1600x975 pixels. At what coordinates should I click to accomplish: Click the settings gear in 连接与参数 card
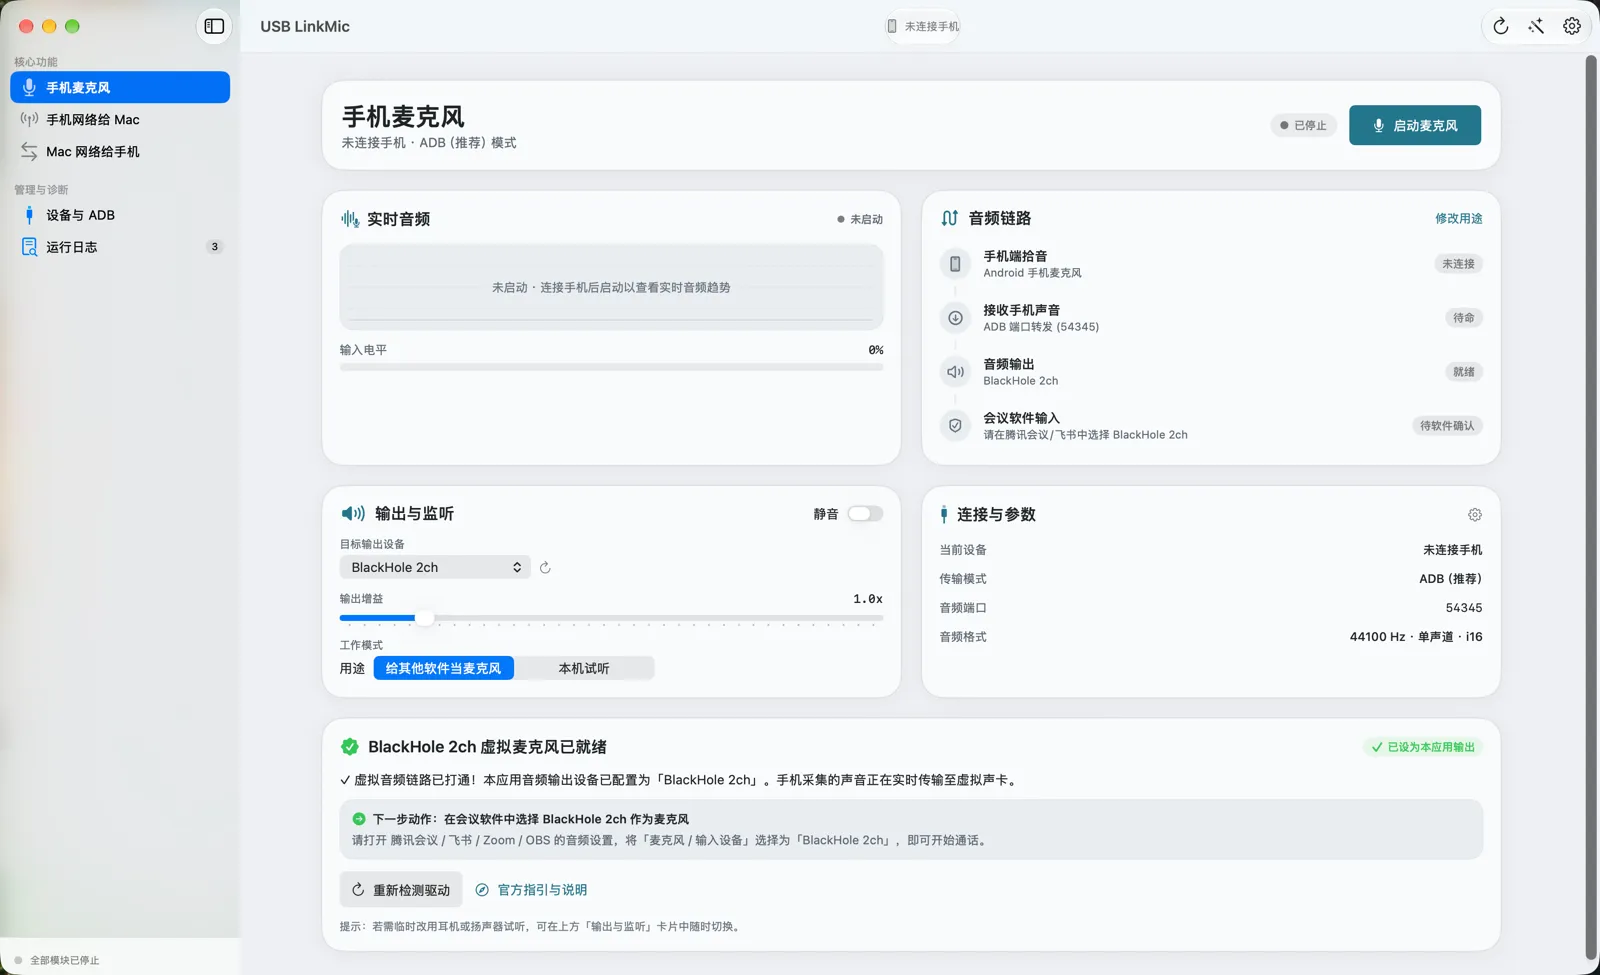point(1475,515)
